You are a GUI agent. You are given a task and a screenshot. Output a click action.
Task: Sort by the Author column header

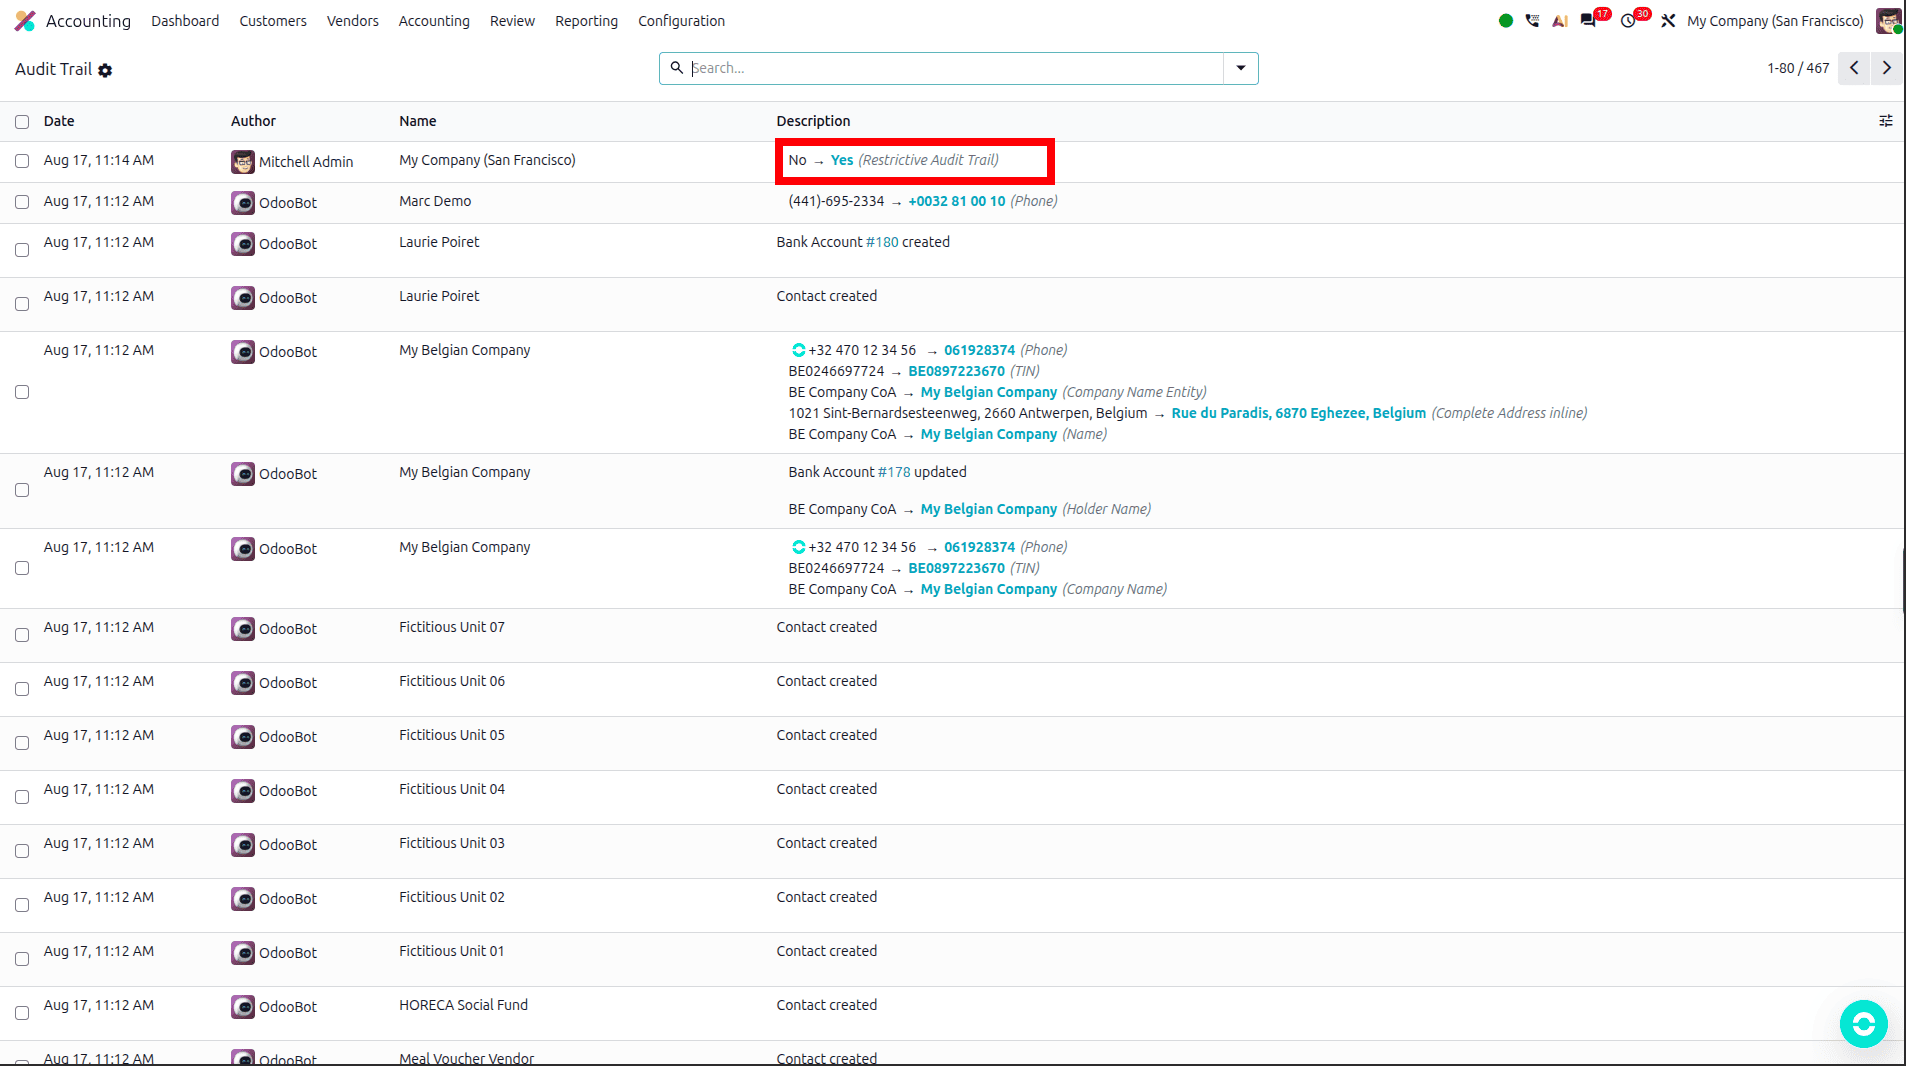tap(253, 121)
